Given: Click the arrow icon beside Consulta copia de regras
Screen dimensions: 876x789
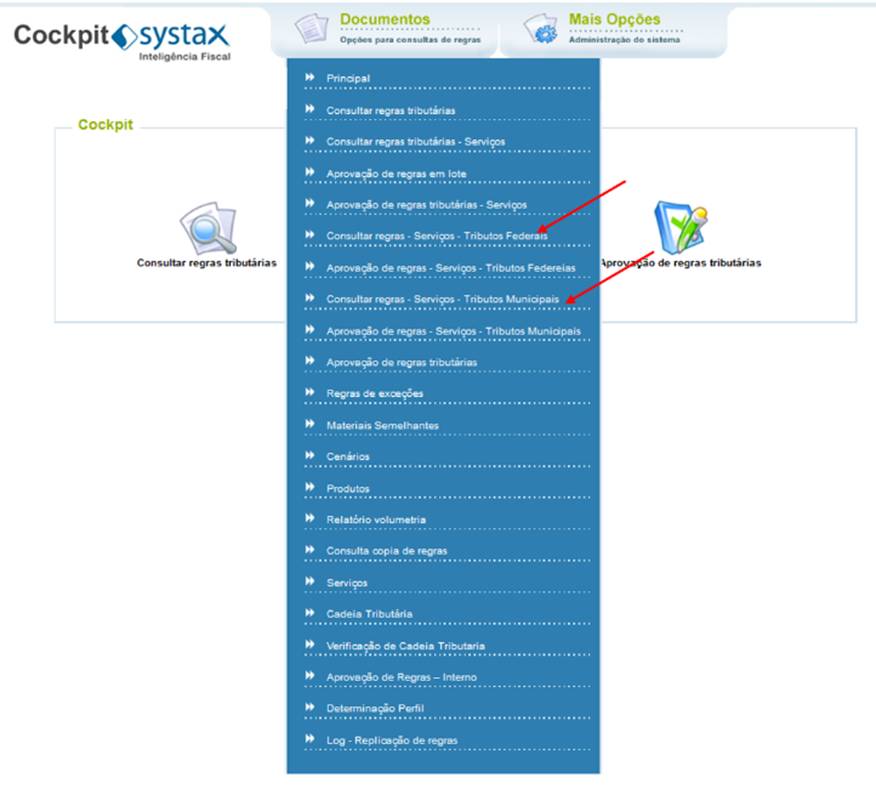Looking at the screenshot, I should pos(310,550).
